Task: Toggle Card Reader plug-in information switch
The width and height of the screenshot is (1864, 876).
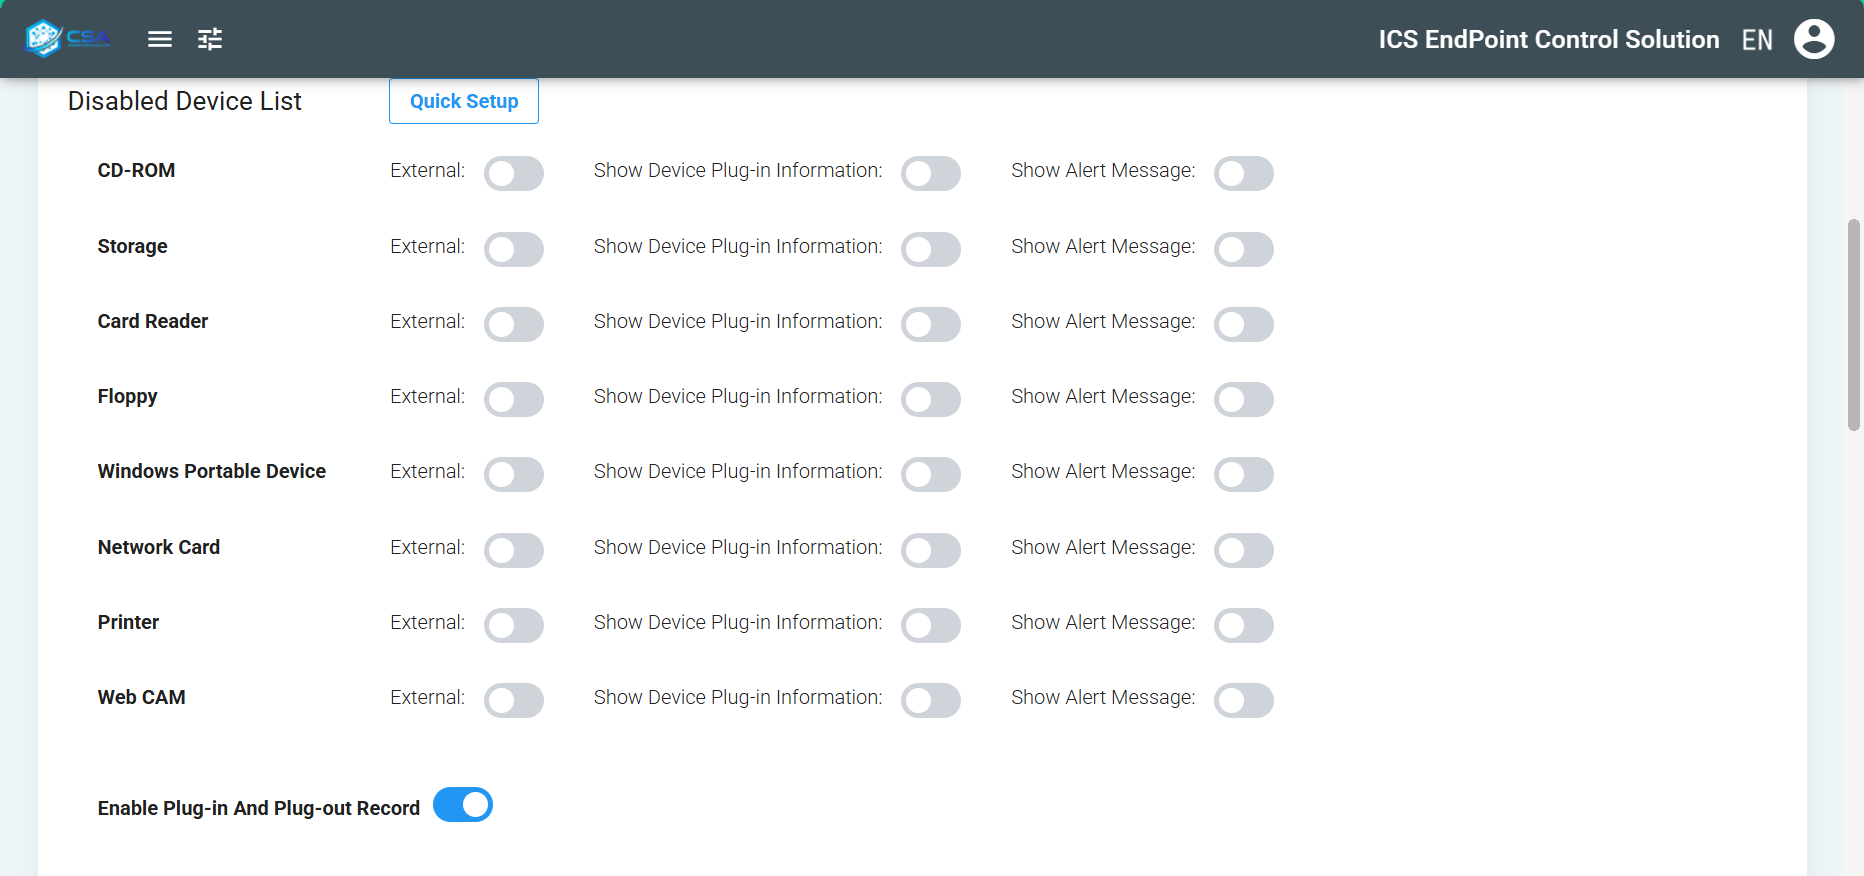Action: point(930,324)
